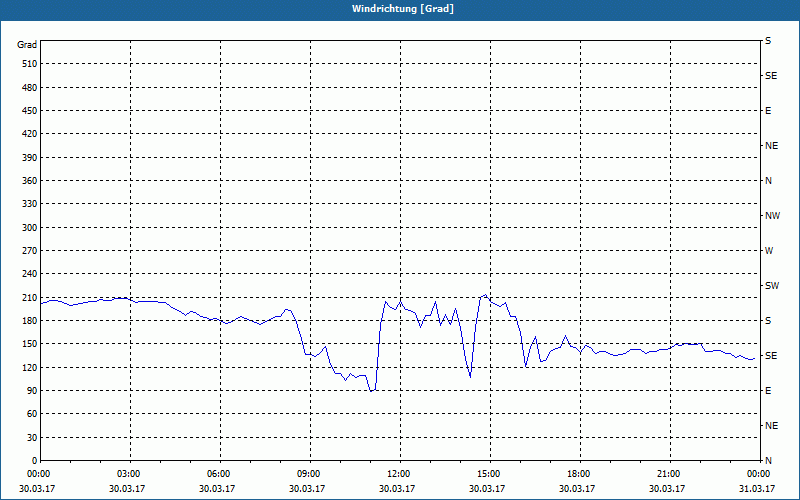Click the NW compass label

coord(772,216)
